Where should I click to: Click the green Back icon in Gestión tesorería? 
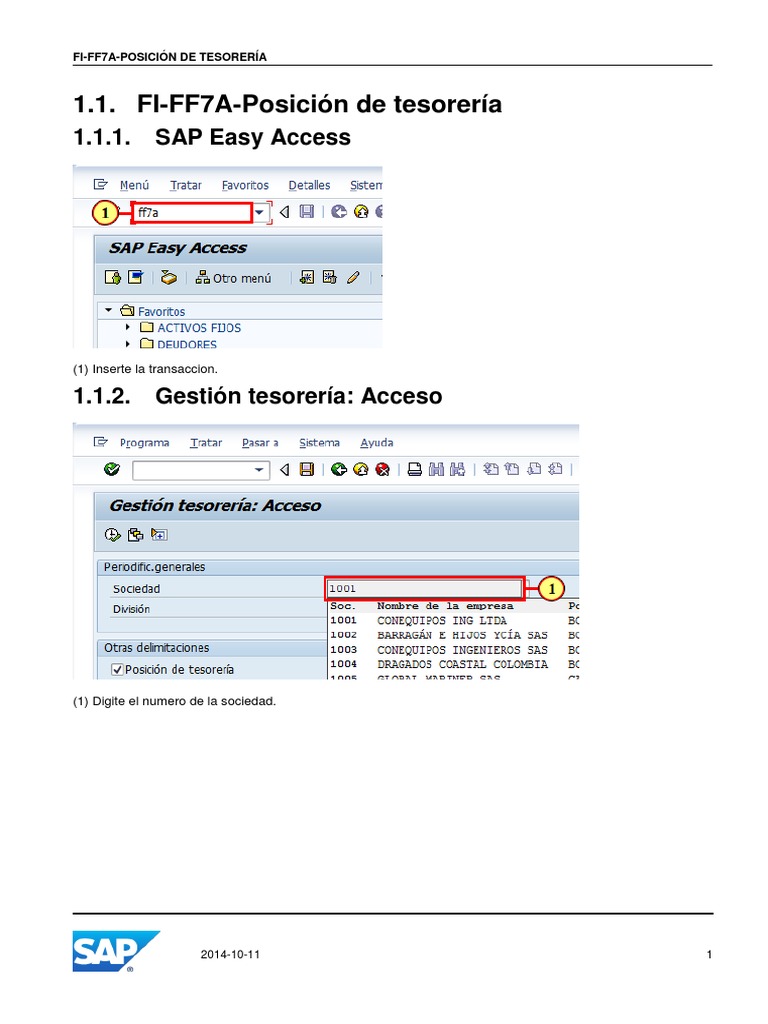click(x=338, y=470)
